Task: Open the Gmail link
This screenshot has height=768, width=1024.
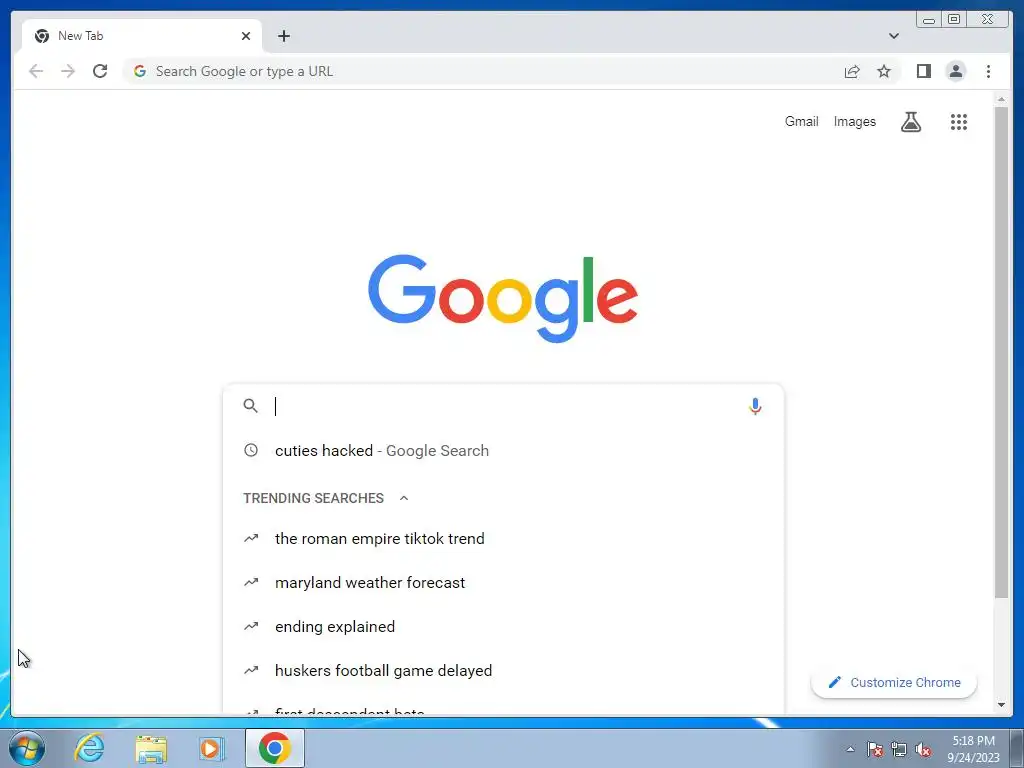Action: pos(801,121)
